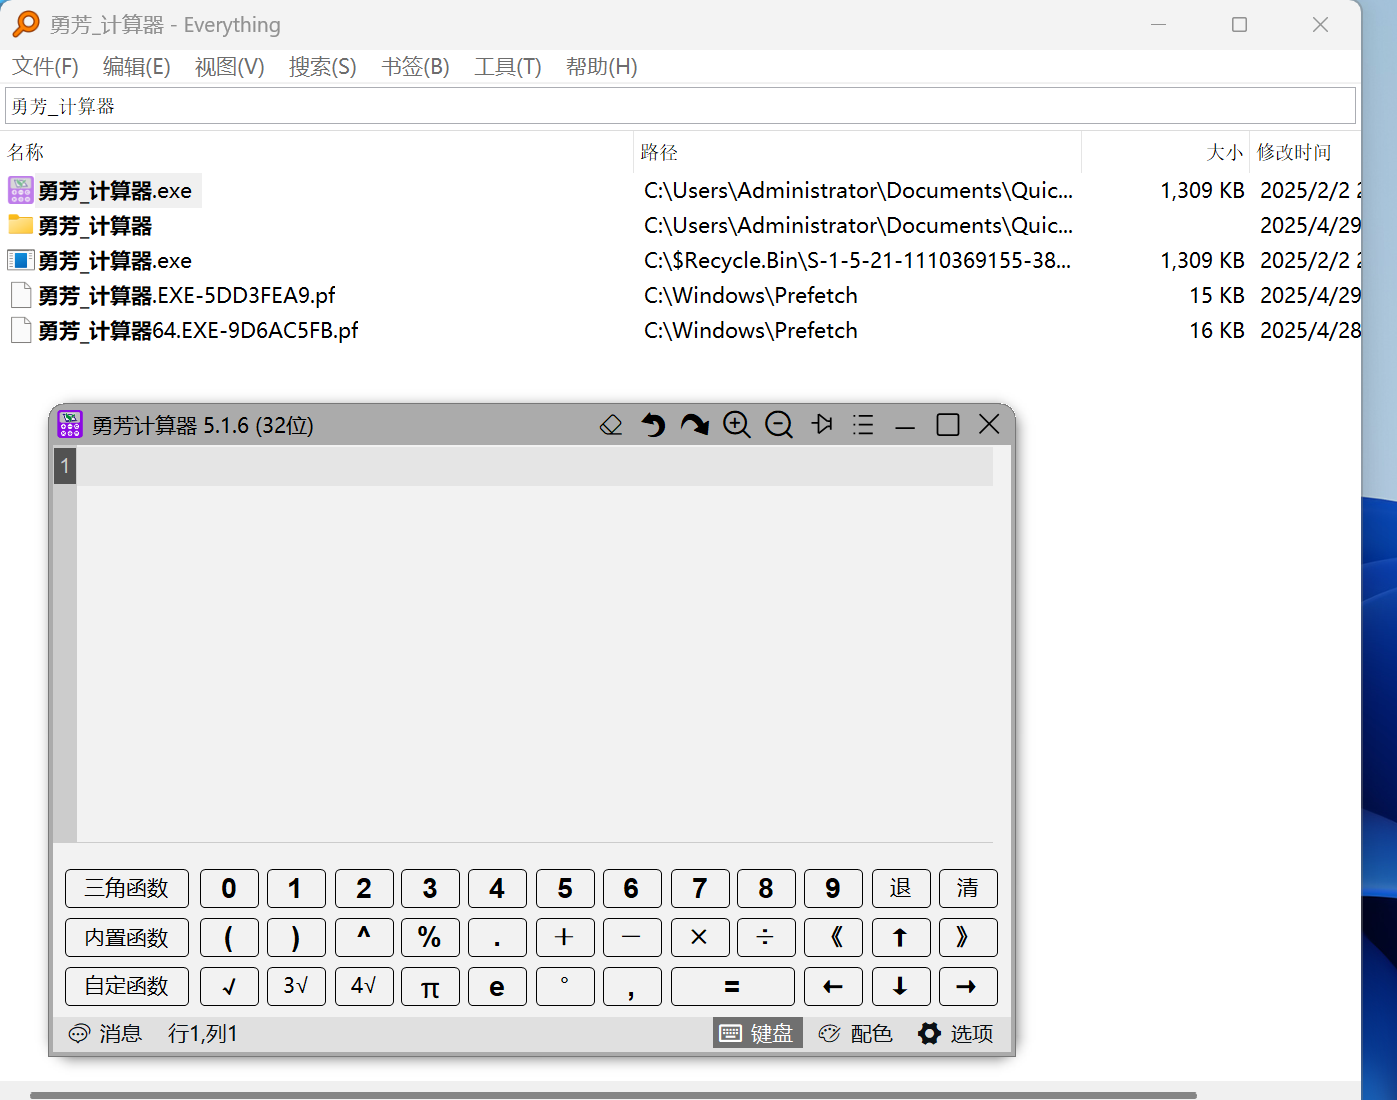Click the Everything search input field
This screenshot has height=1100, width=1397.
tap(680, 106)
